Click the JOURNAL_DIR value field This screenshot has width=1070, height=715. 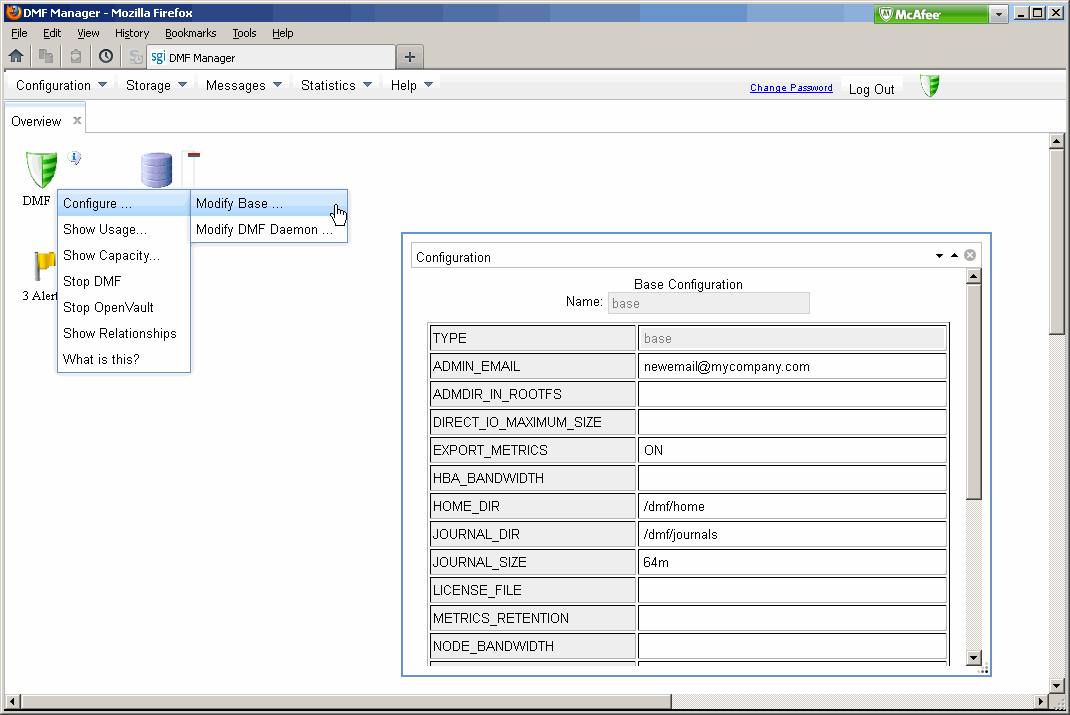pyautogui.click(x=792, y=534)
